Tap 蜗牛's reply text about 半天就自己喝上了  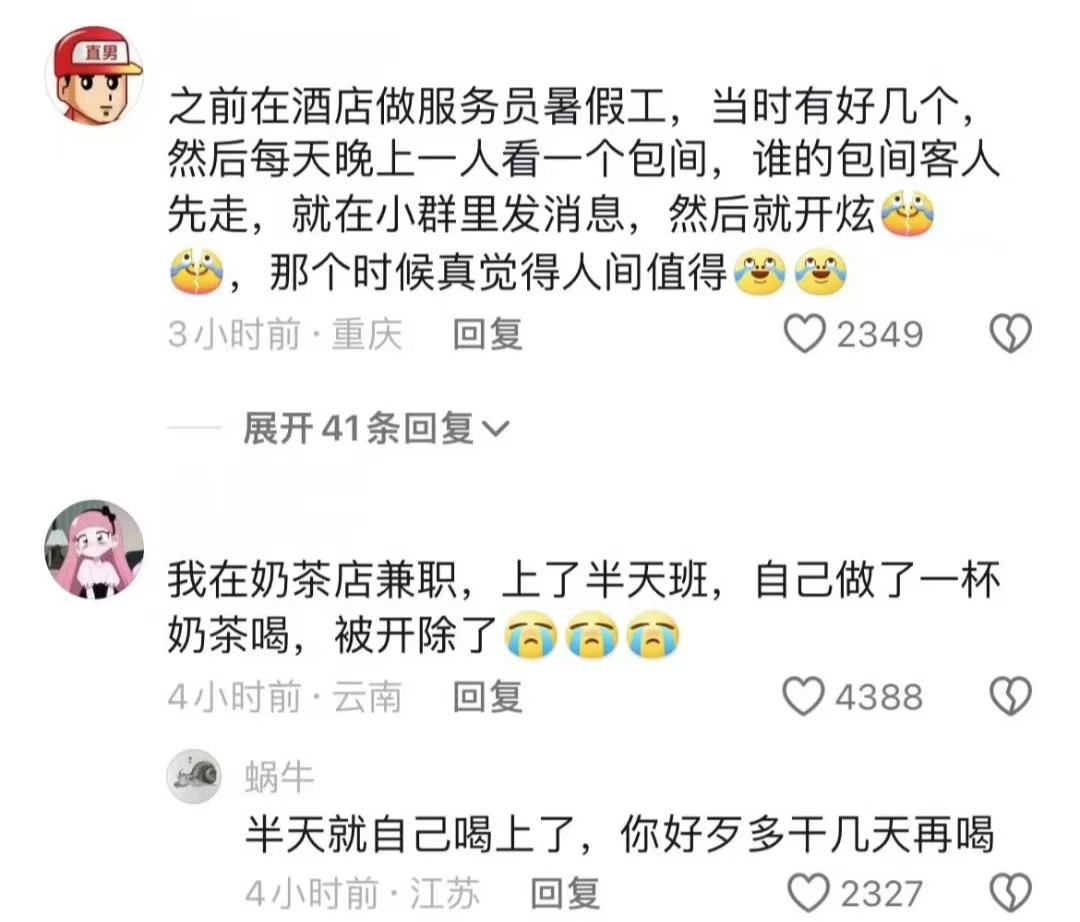(620, 835)
